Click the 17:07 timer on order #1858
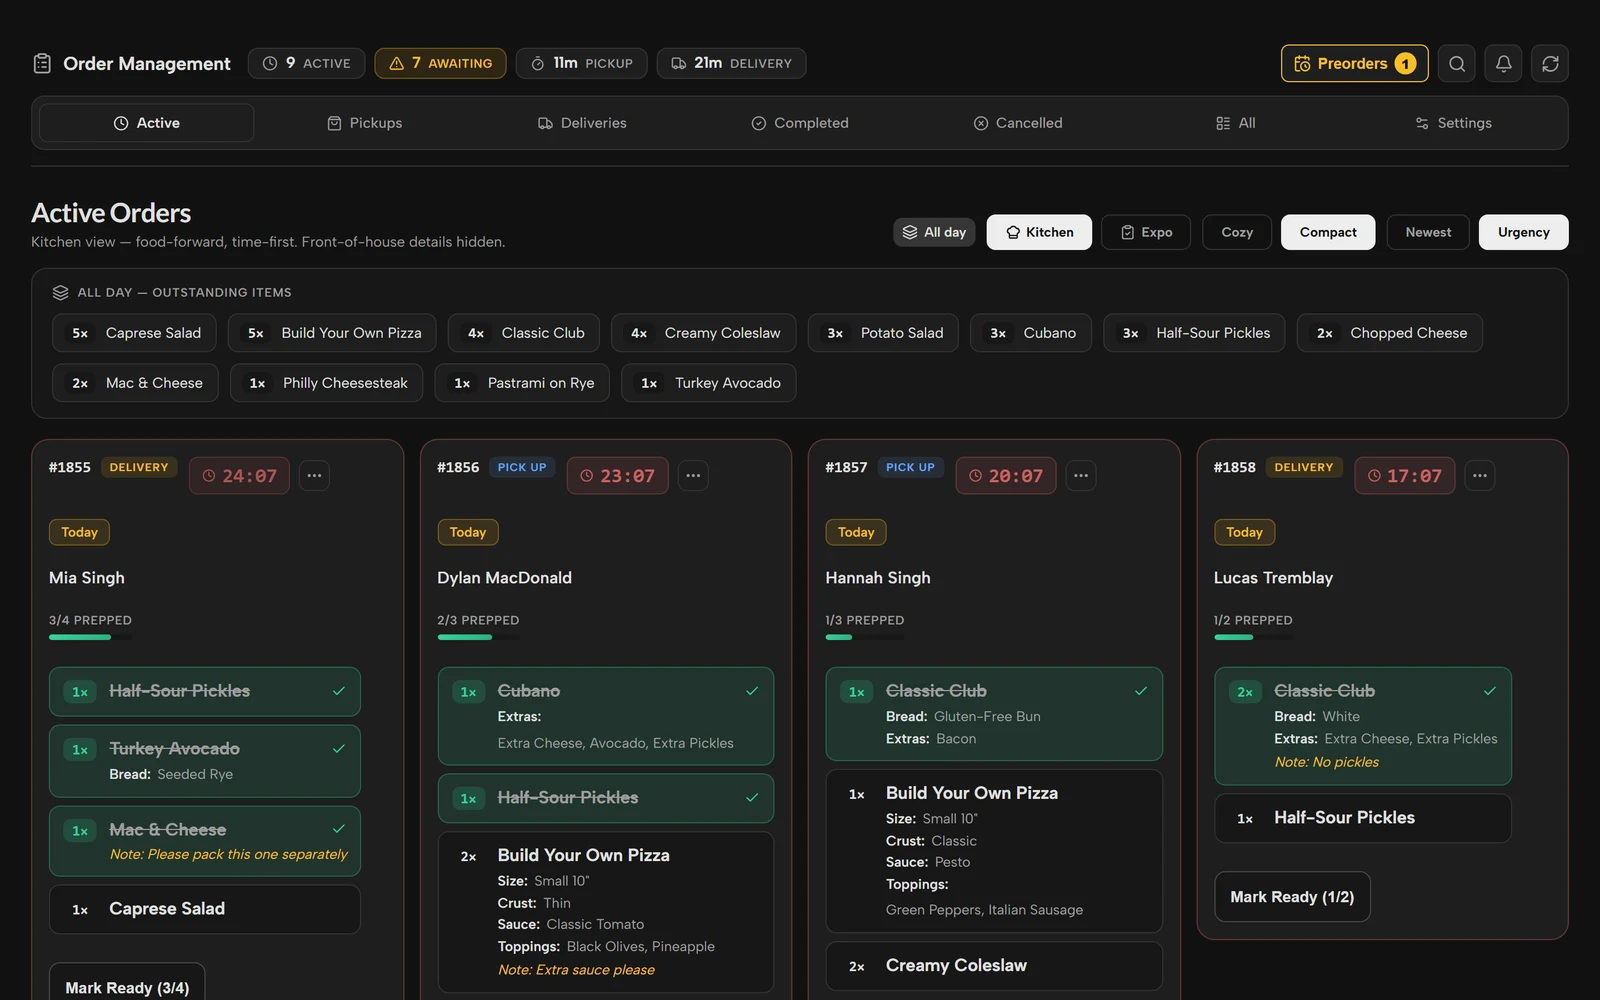This screenshot has height=1000, width=1600. [1404, 476]
